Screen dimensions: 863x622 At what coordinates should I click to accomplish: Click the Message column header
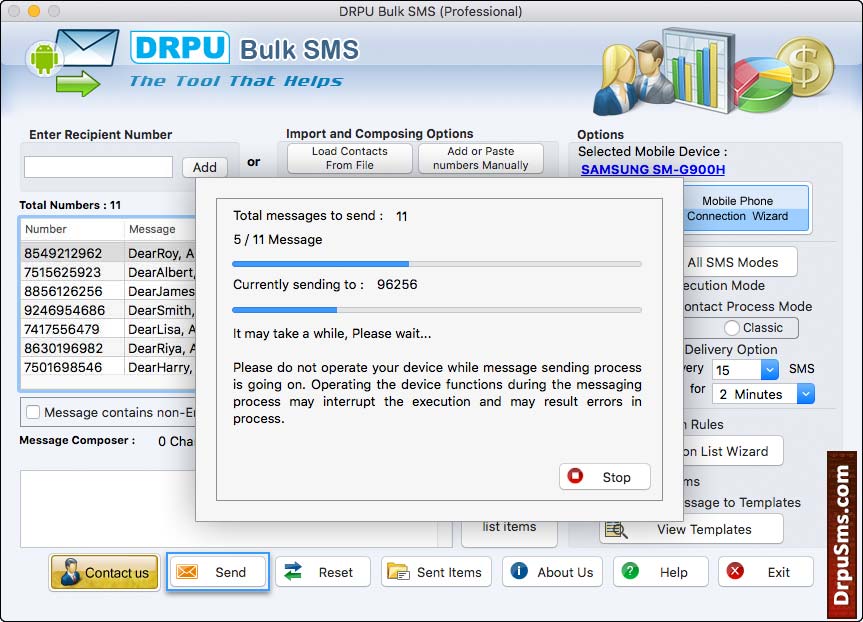pos(160,229)
